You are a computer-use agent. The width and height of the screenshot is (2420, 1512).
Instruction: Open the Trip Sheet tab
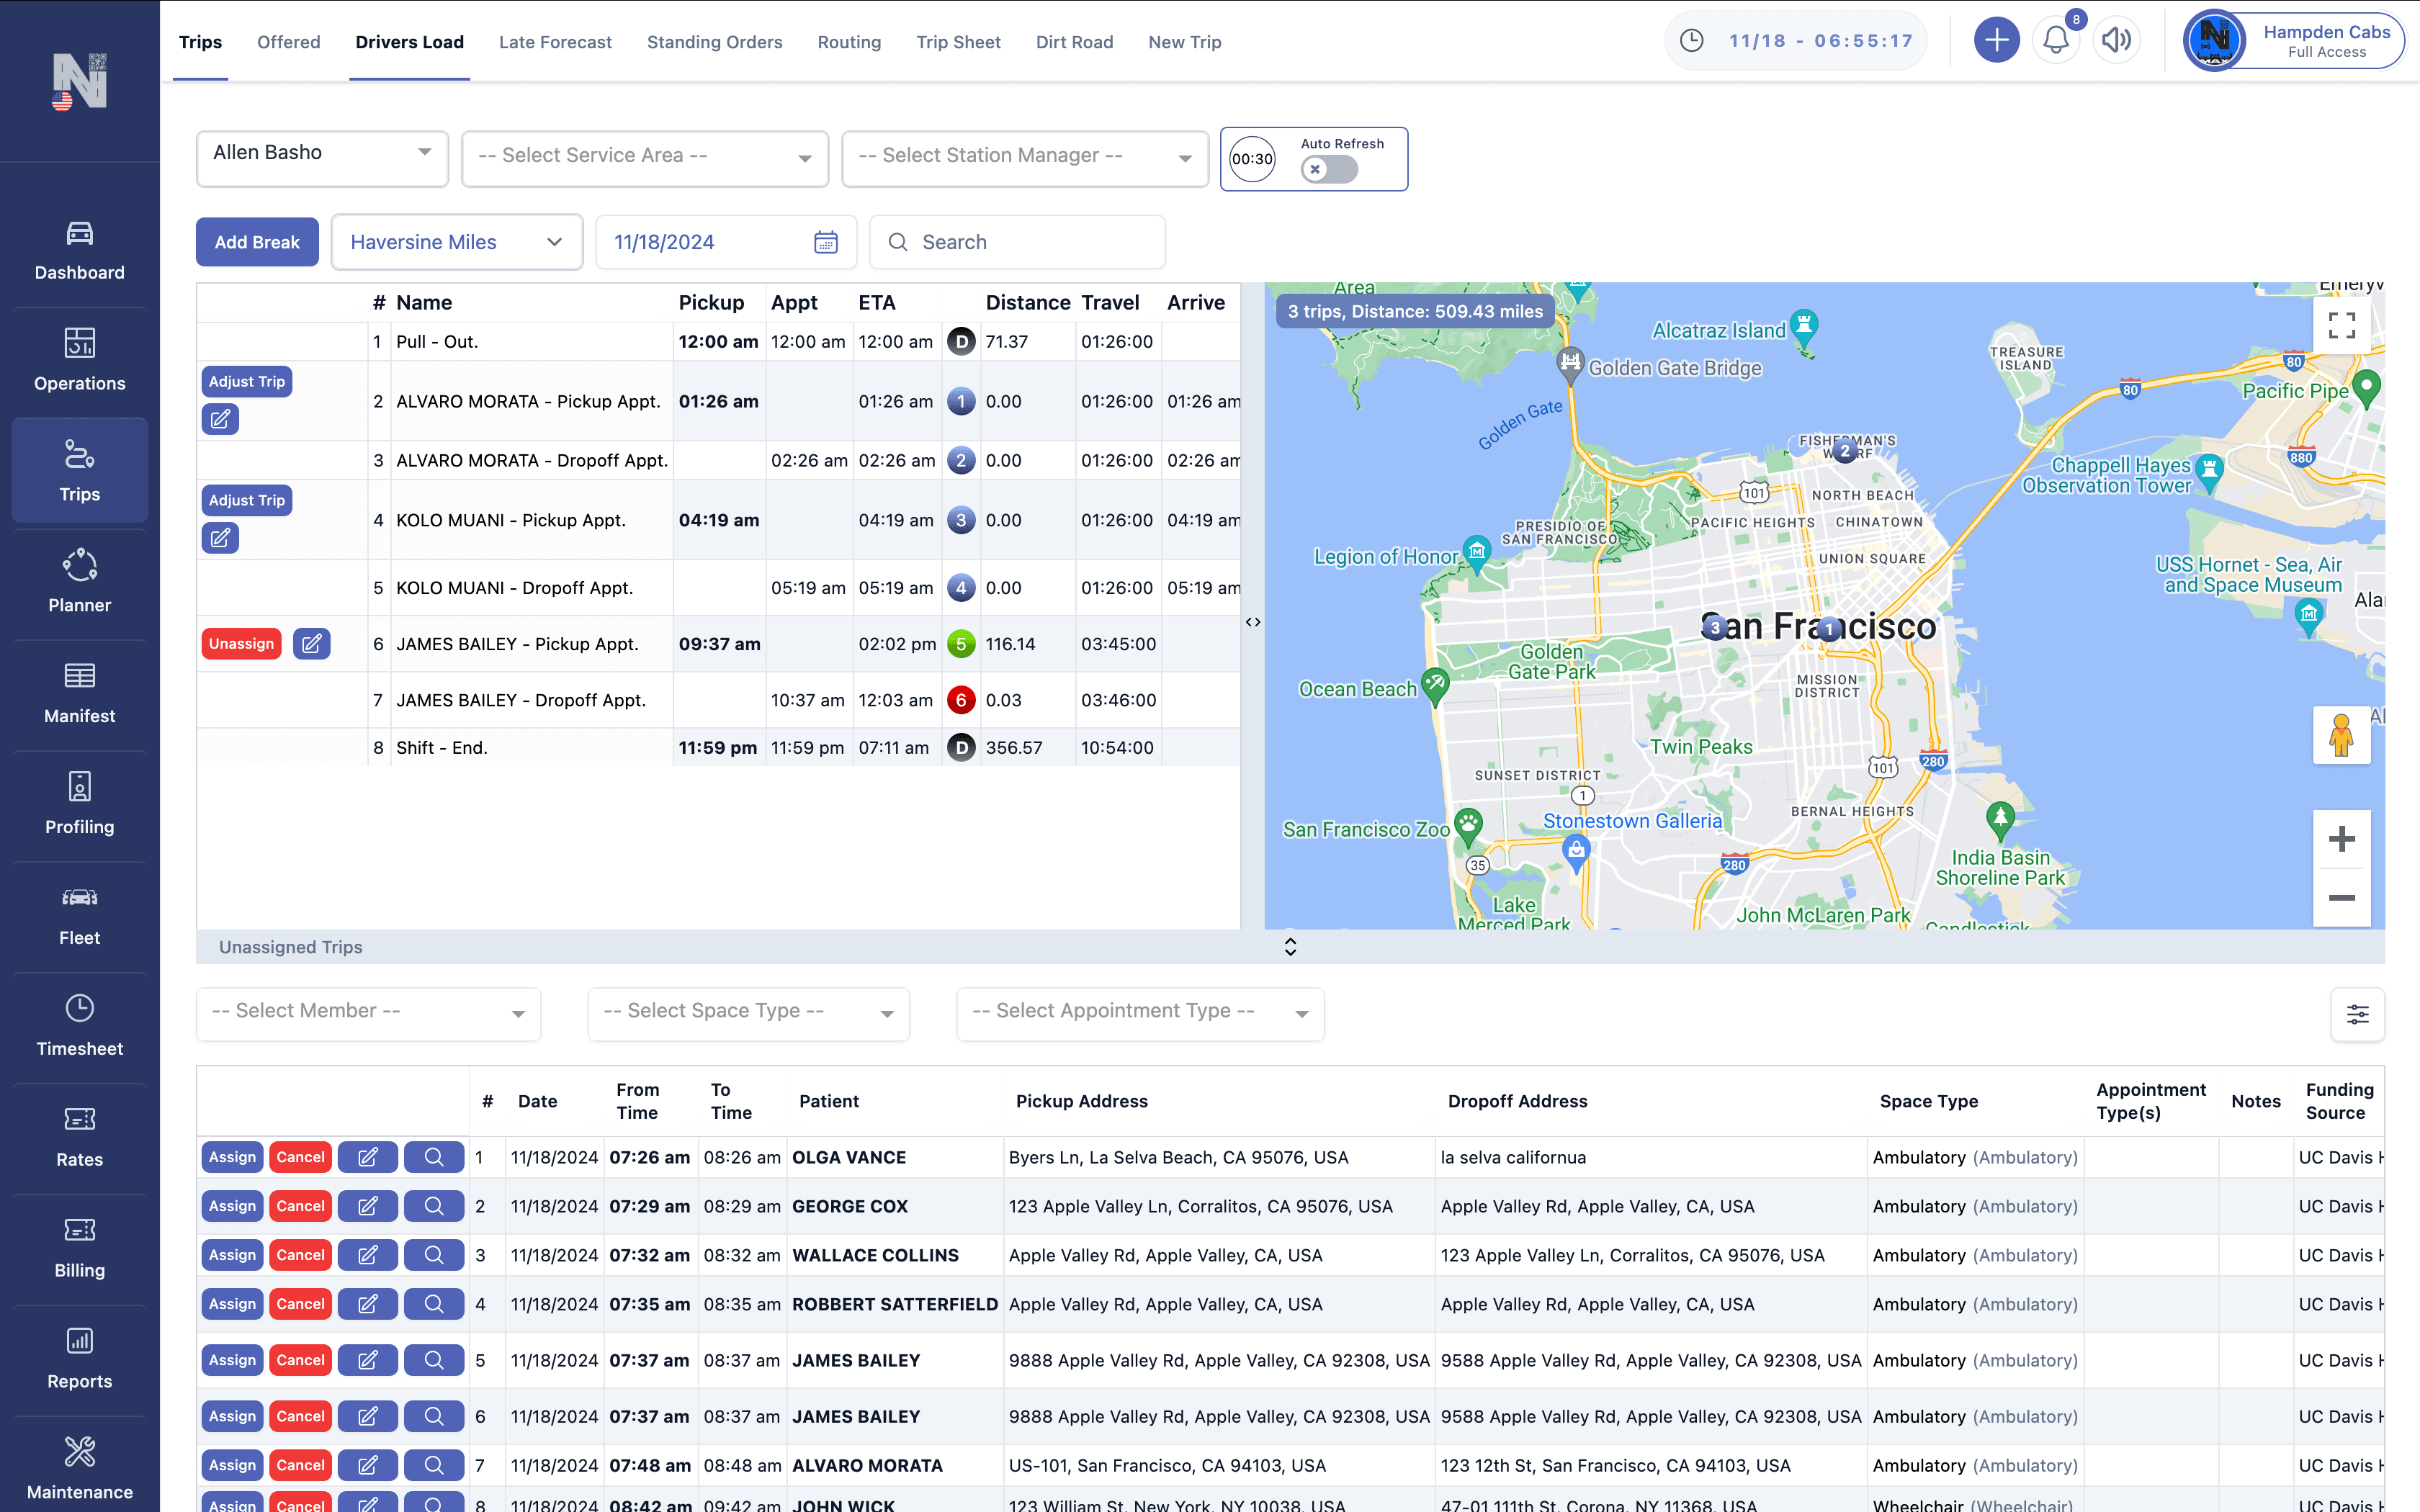(958, 42)
